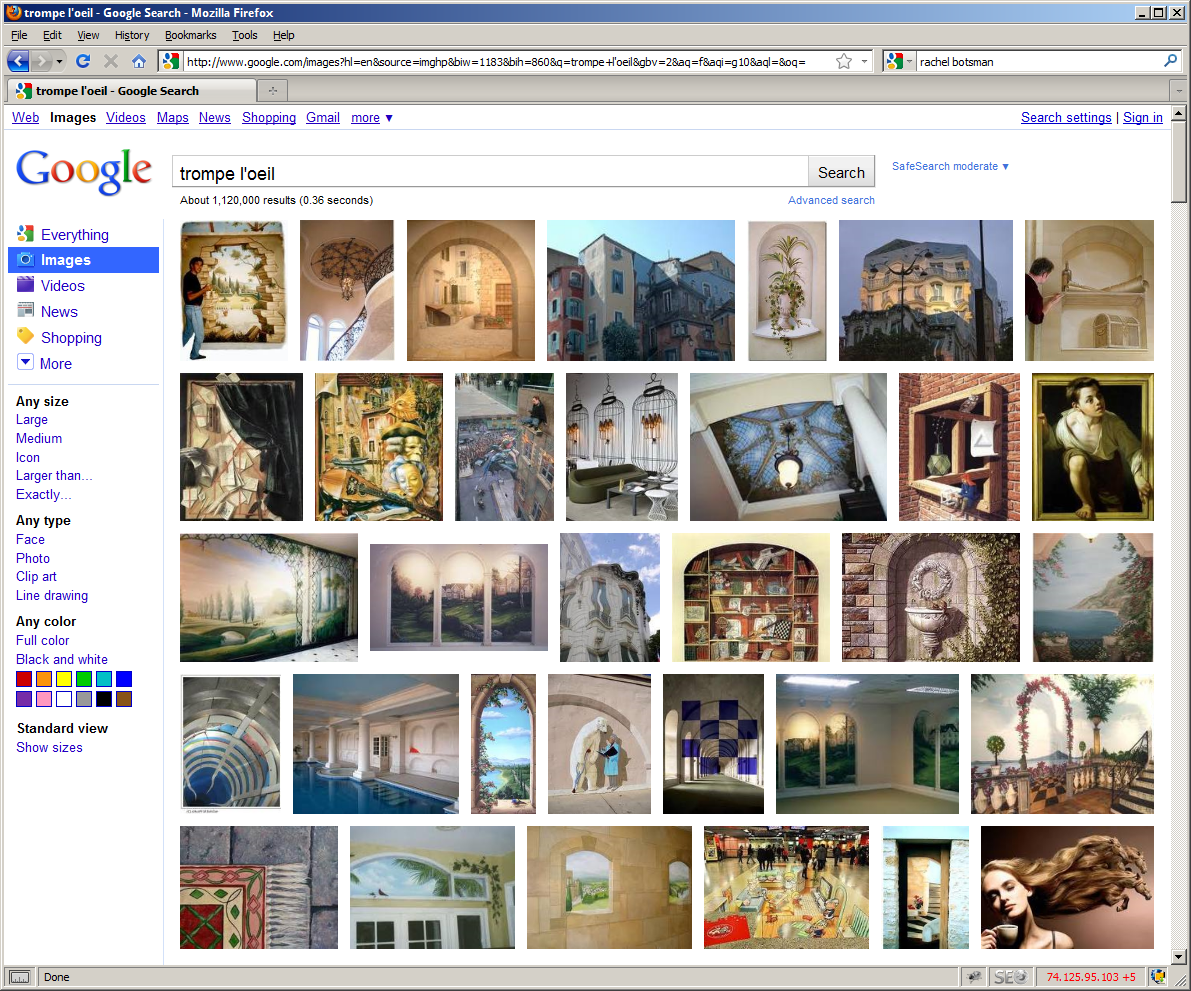Click the Search button
This screenshot has height=991, width=1191.
(x=841, y=172)
